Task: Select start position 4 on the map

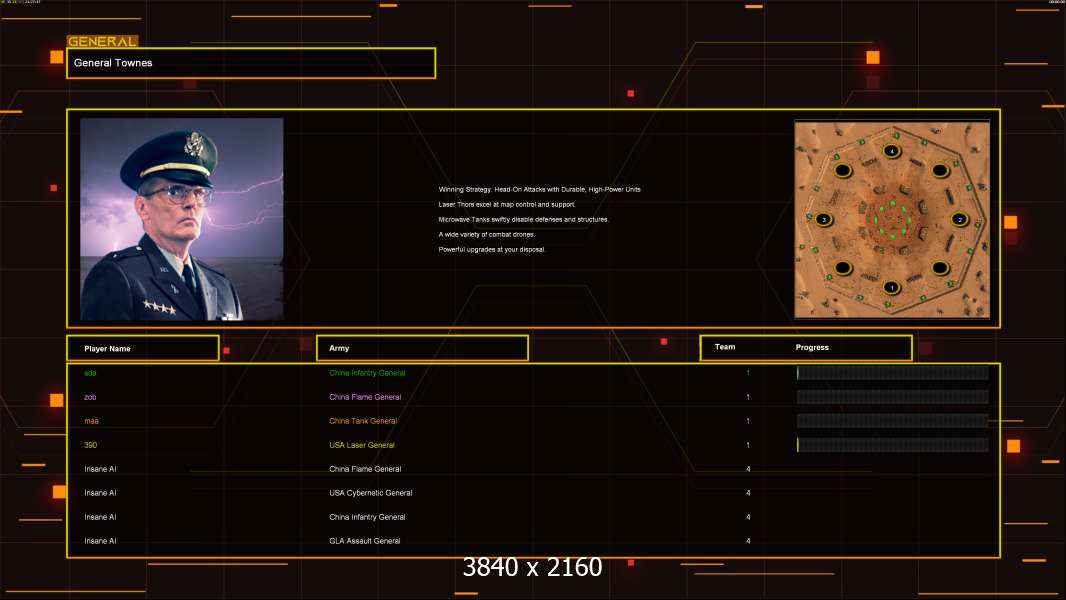Action: [892, 152]
